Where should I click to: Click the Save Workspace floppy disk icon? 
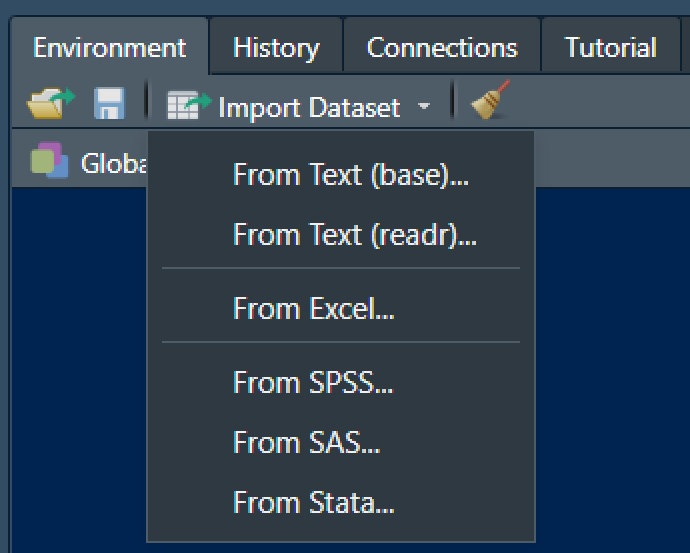point(109,104)
